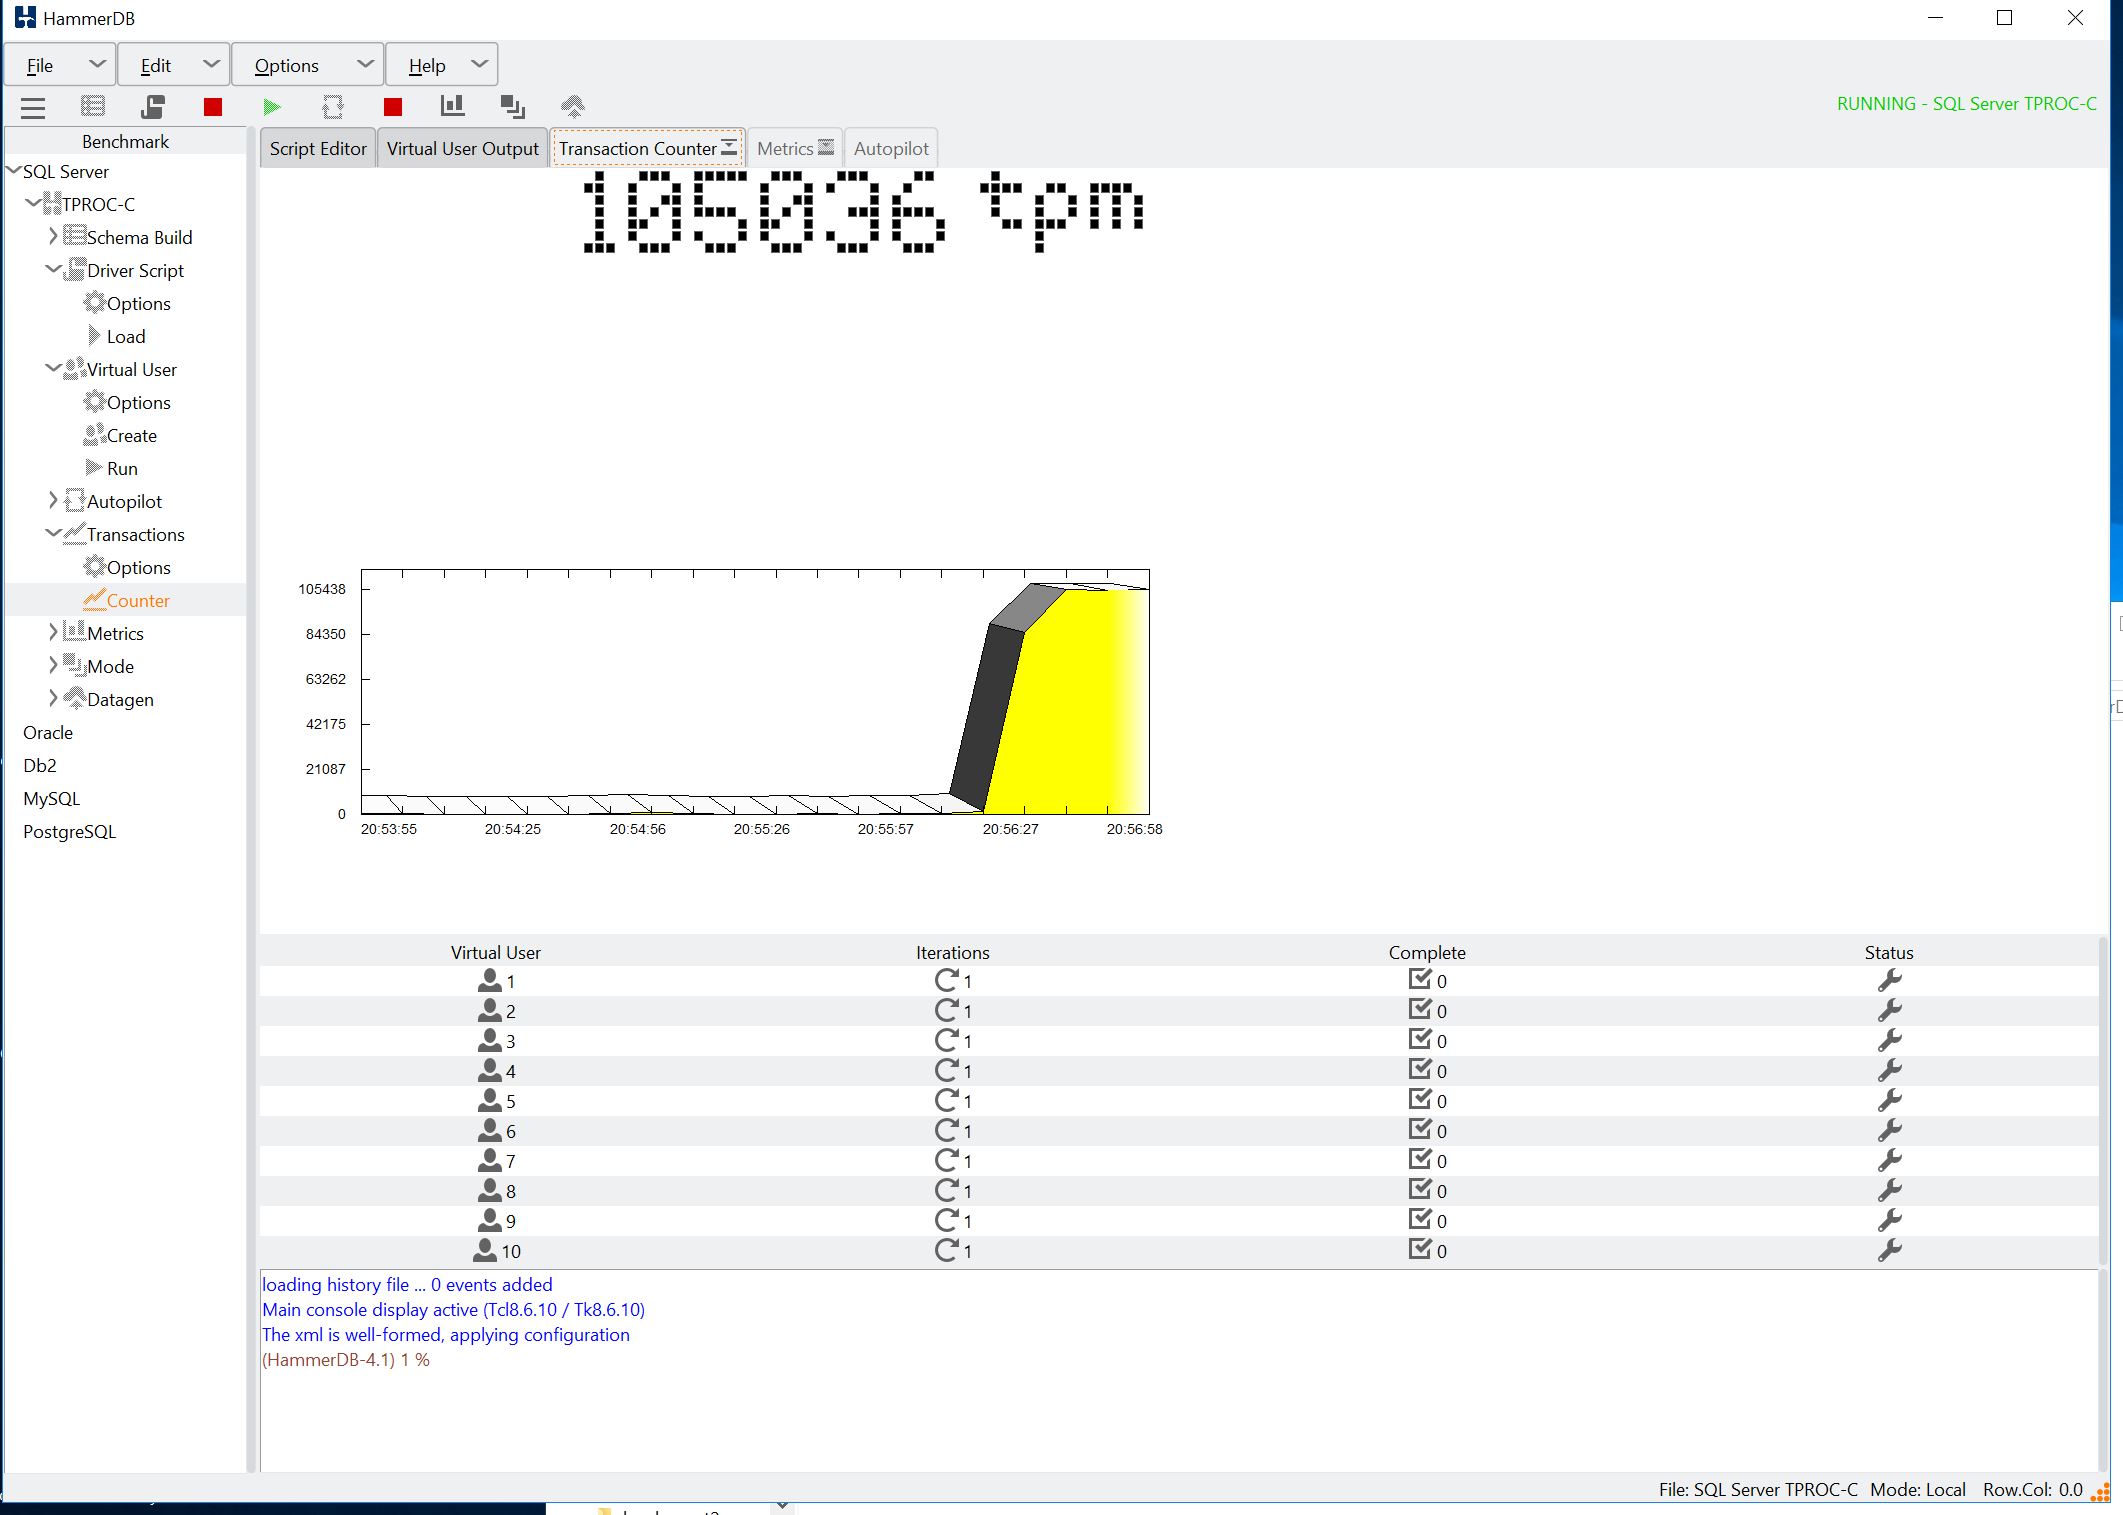Click the wrench status icon for user 3
The width and height of the screenshot is (2123, 1515).
click(x=1889, y=1040)
